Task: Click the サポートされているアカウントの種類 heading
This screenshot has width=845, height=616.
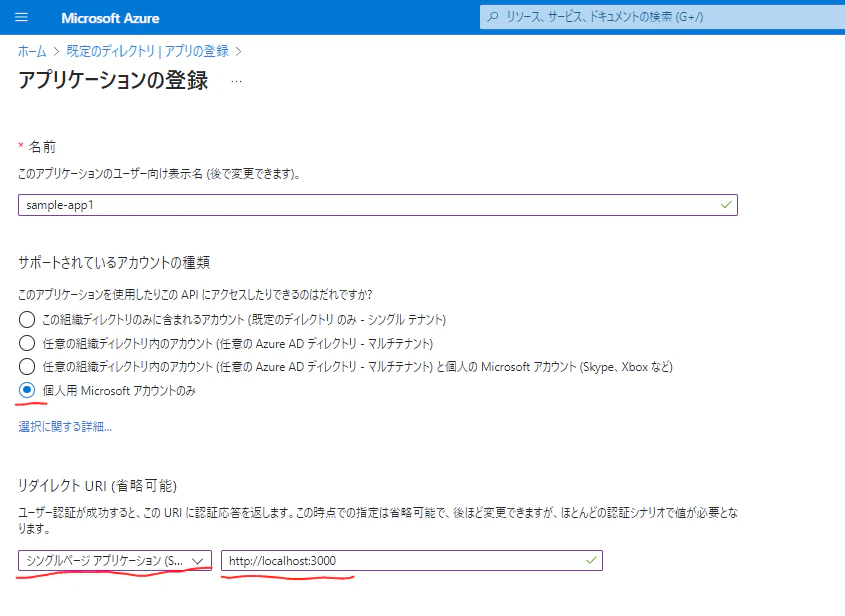Action: pos(114,262)
